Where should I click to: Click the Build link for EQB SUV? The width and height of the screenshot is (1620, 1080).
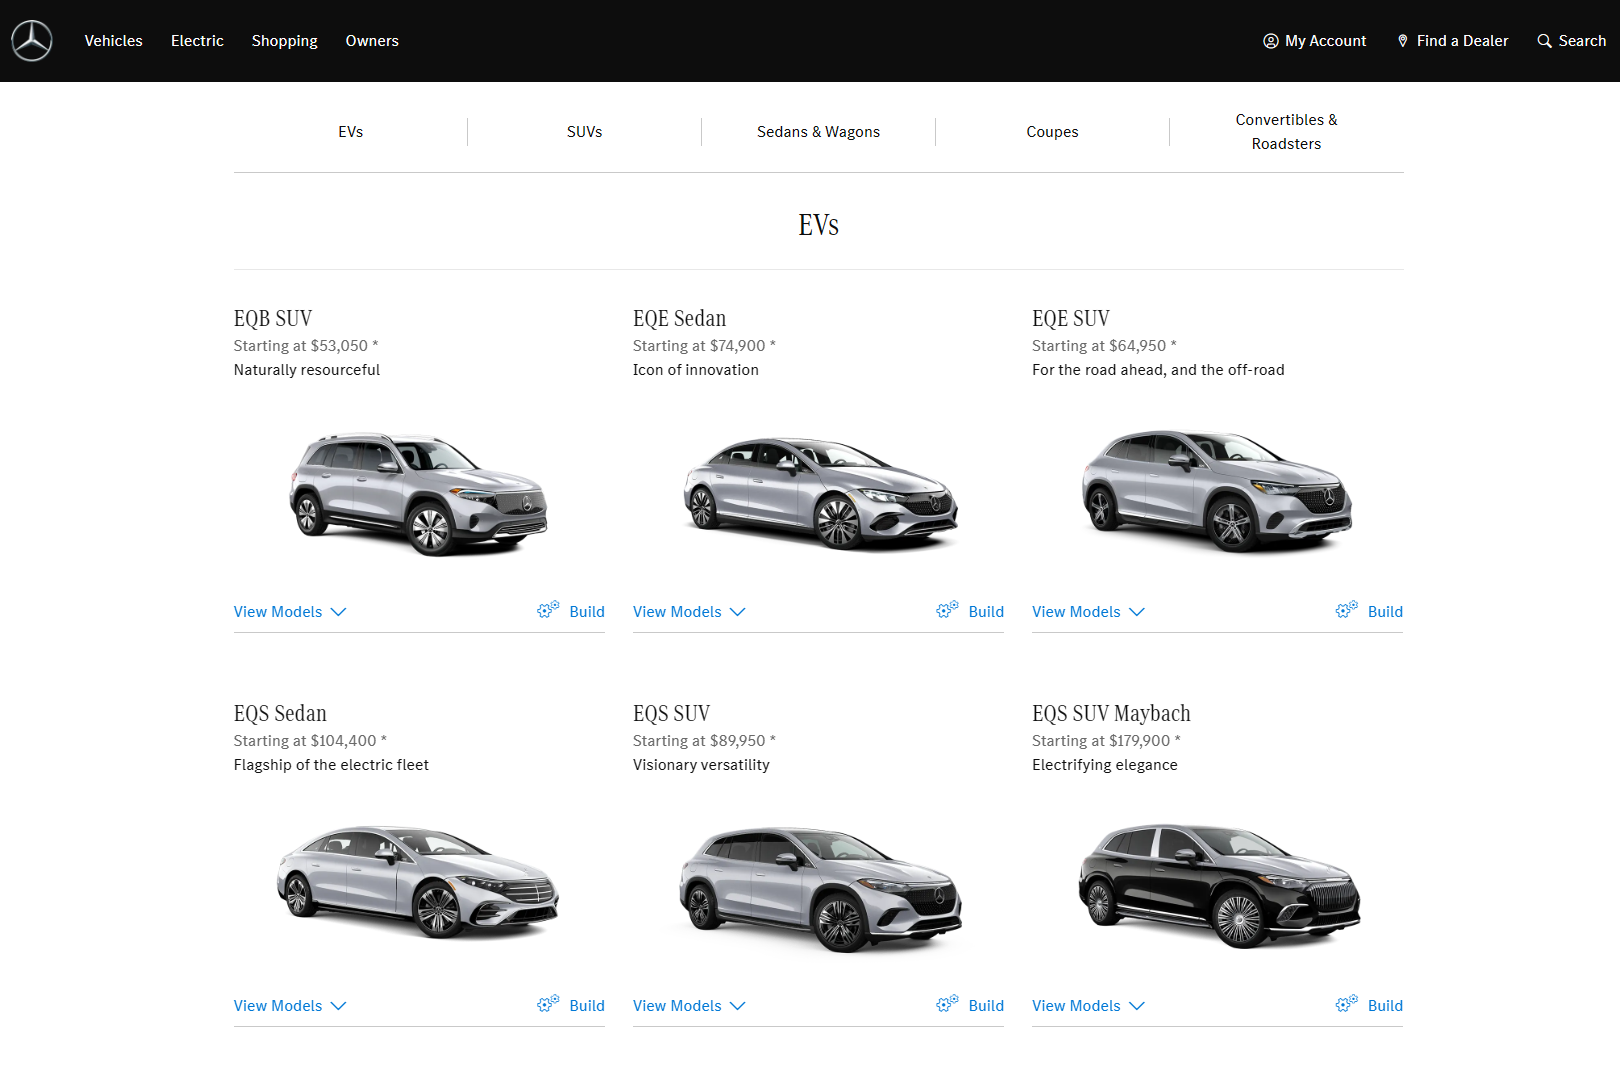click(587, 612)
